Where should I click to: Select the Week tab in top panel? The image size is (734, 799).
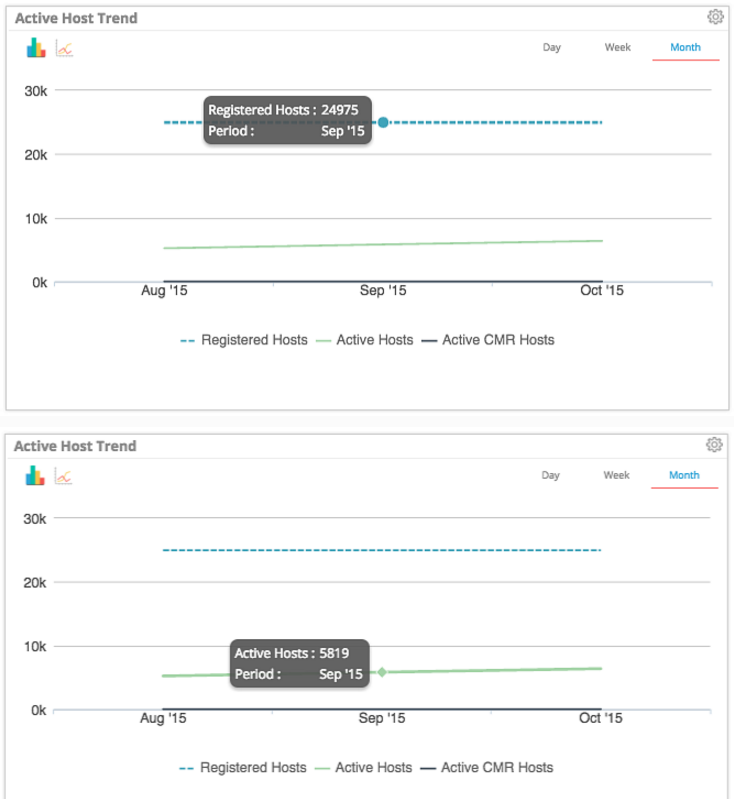[618, 47]
